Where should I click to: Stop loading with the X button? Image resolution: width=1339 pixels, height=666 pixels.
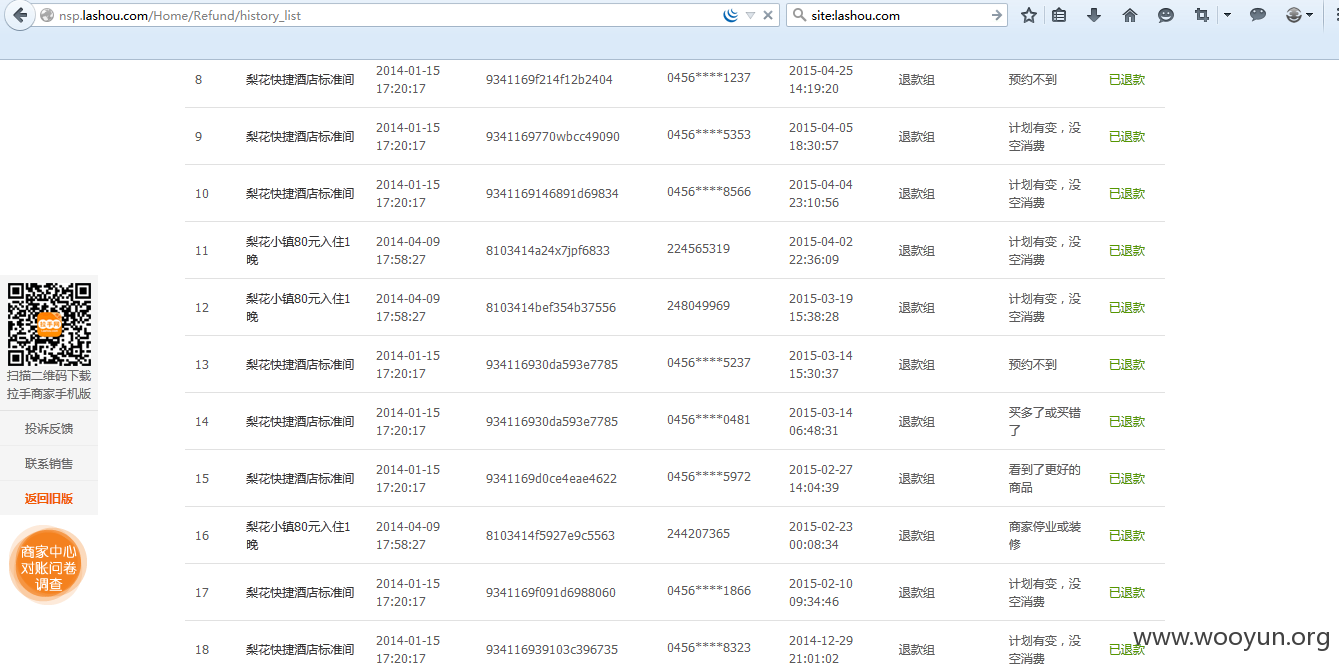click(x=768, y=15)
